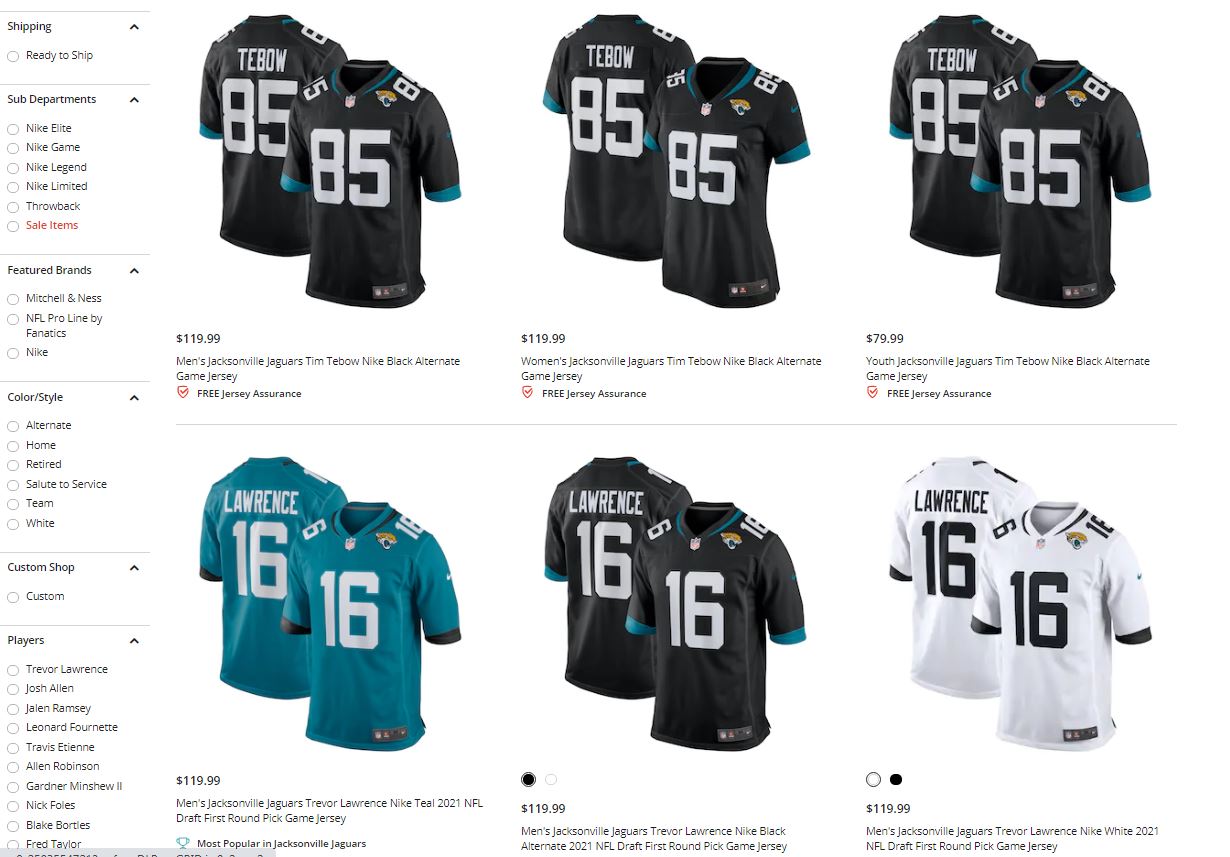Open Men's Tim Tebow Black Alternate Game Jersey link
Viewport: 1230px width, 857px height.
(x=318, y=368)
